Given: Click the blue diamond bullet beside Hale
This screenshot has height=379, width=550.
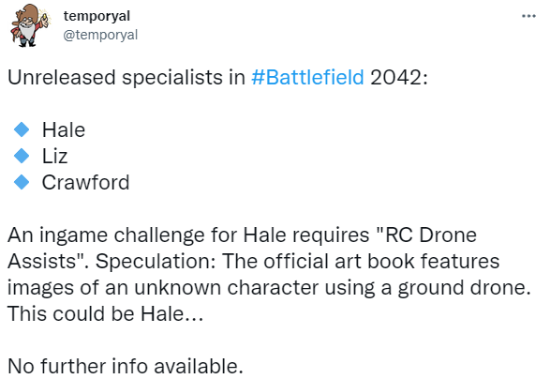Looking at the screenshot, I should point(21,129).
